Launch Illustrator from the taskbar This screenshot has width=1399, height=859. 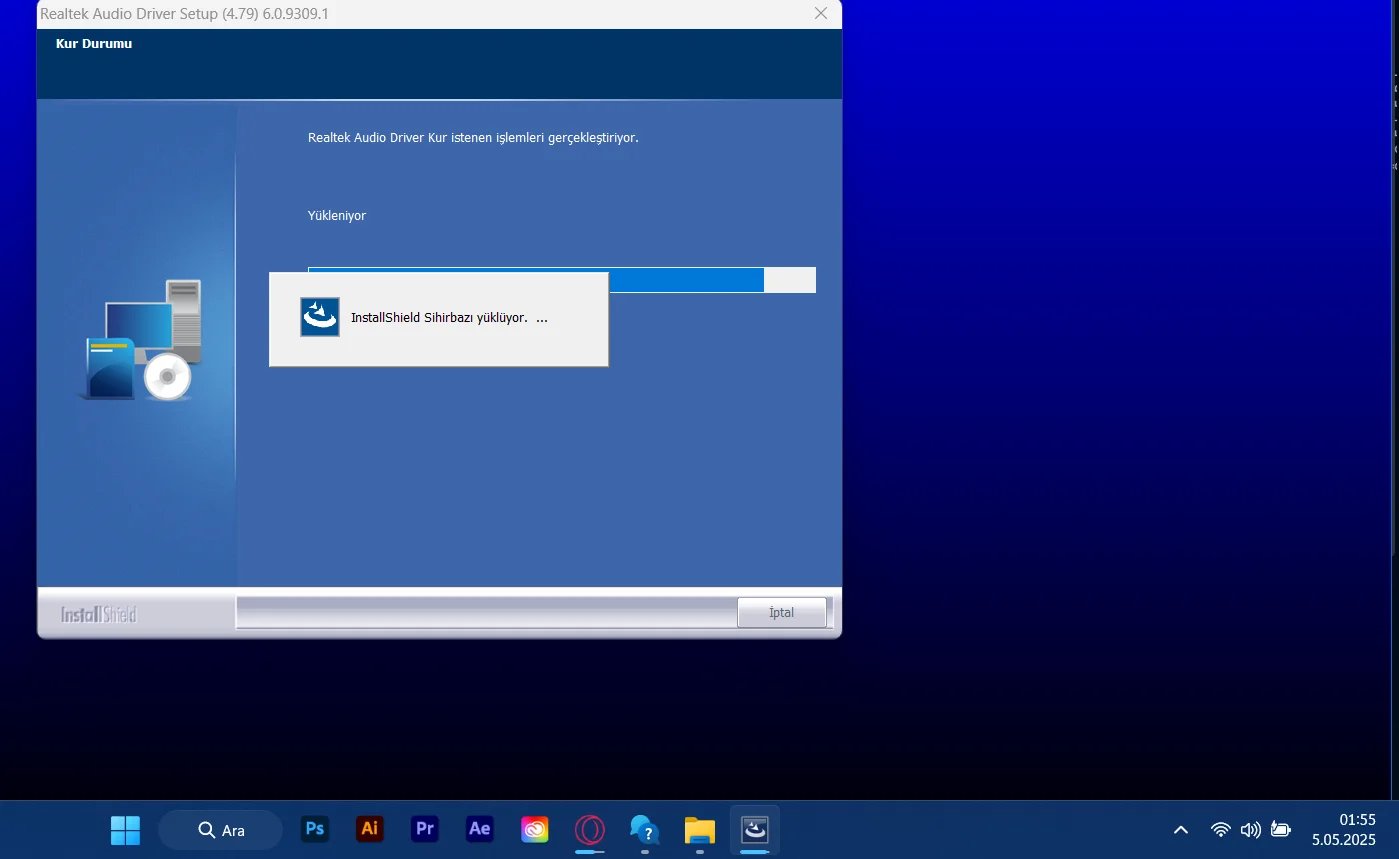[x=370, y=829]
